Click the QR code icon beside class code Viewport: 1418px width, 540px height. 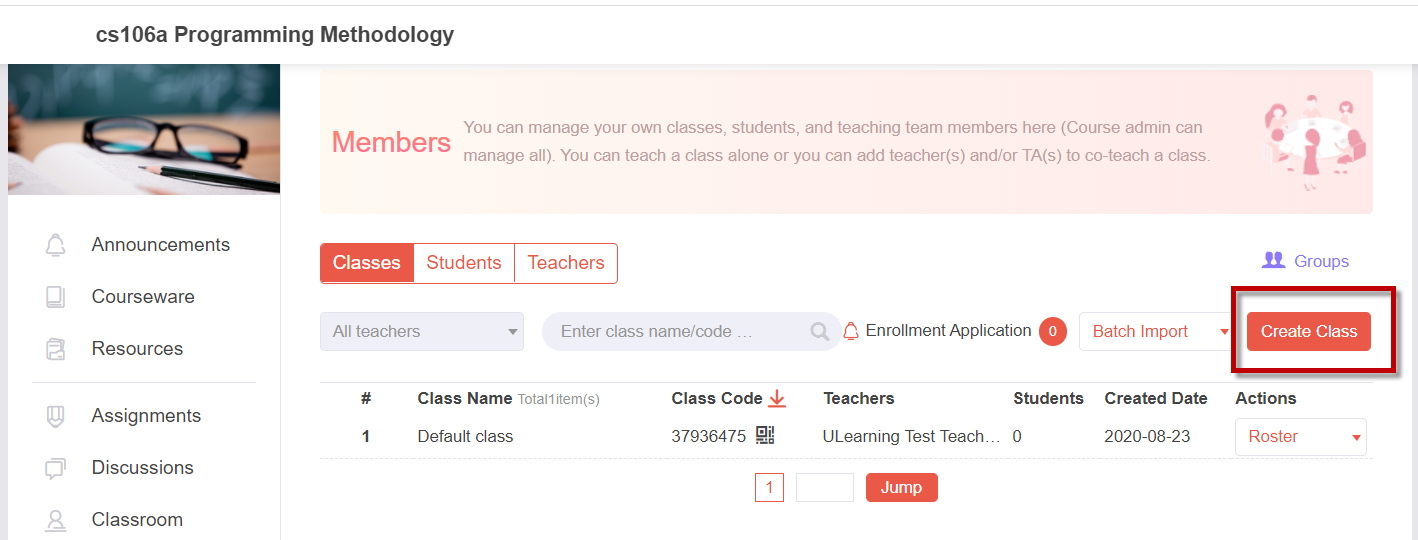[x=765, y=435]
